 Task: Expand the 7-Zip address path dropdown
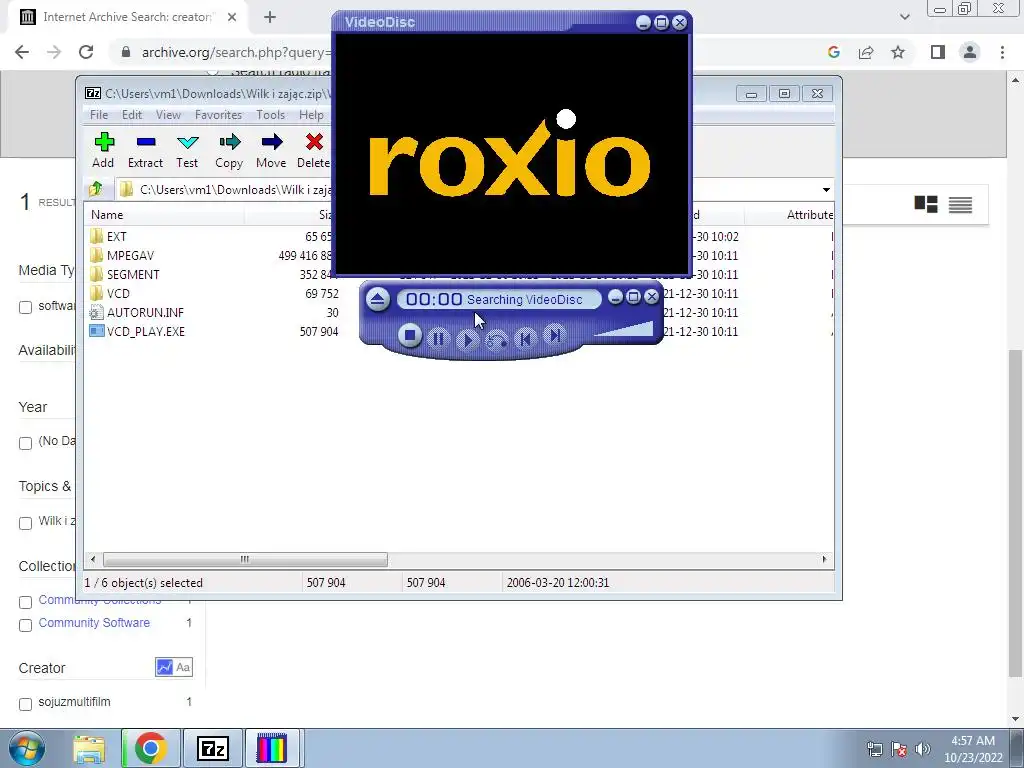pos(826,189)
